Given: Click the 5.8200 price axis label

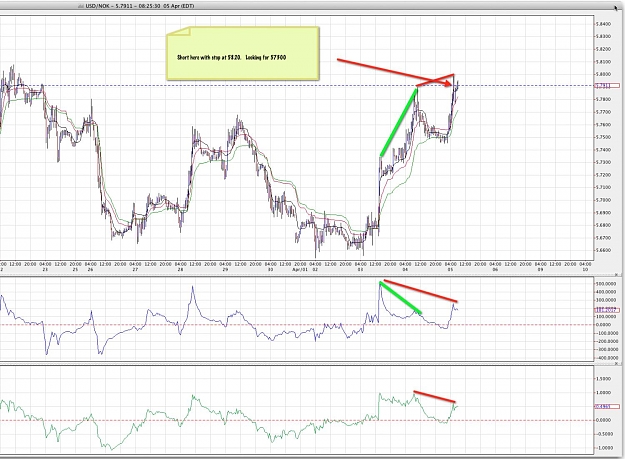Looking at the screenshot, I should pos(604,49).
